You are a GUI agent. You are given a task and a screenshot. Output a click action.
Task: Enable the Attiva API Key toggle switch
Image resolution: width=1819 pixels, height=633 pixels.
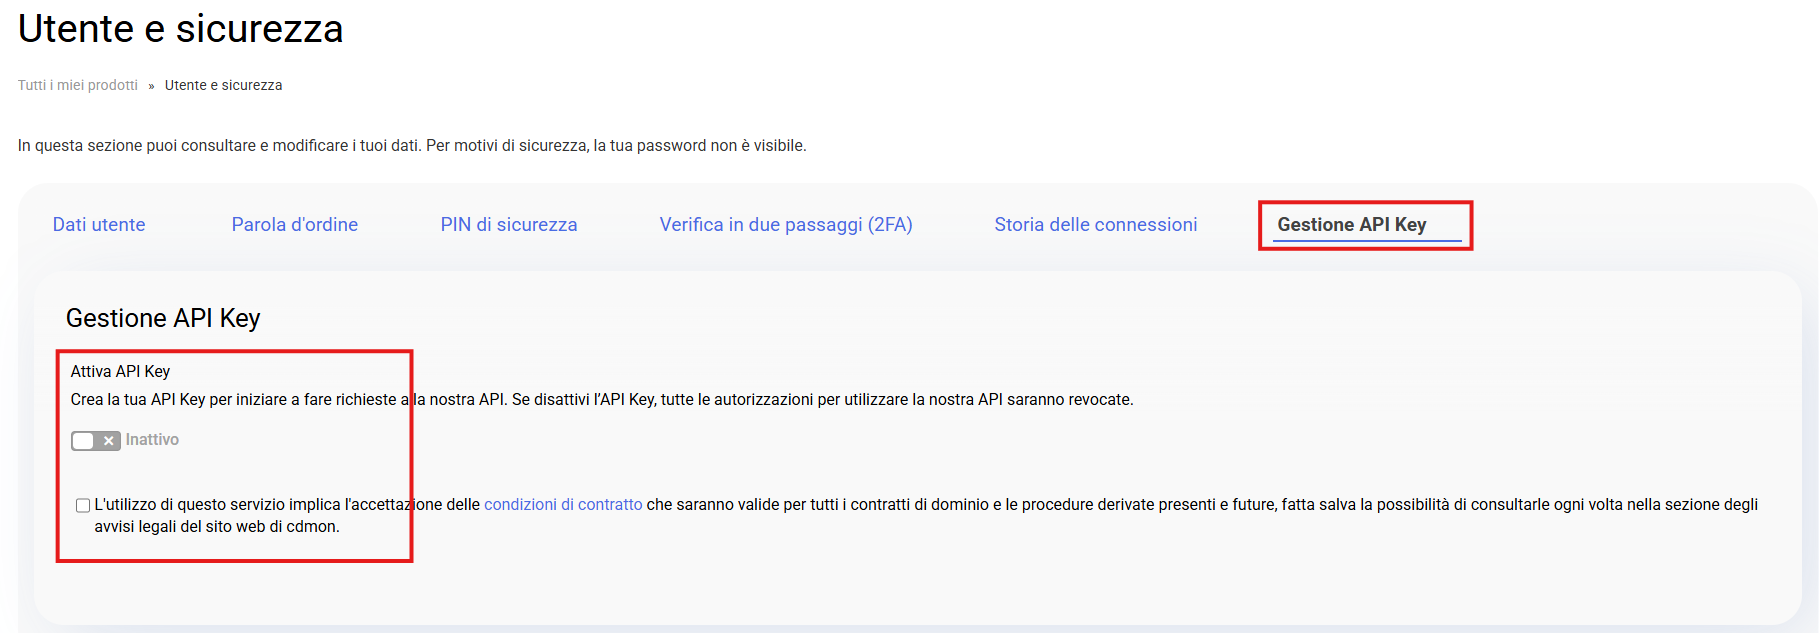point(96,441)
